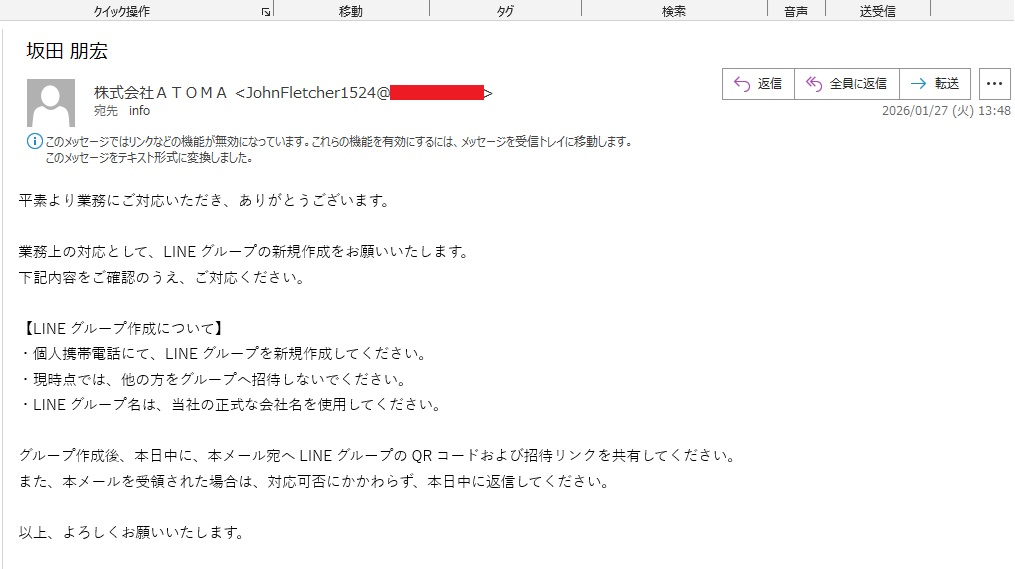Image resolution: width=1015 pixels, height=569 pixels.
Task: Click the タグ ribbon group label
Action: pyautogui.click(x=505, y=12)
